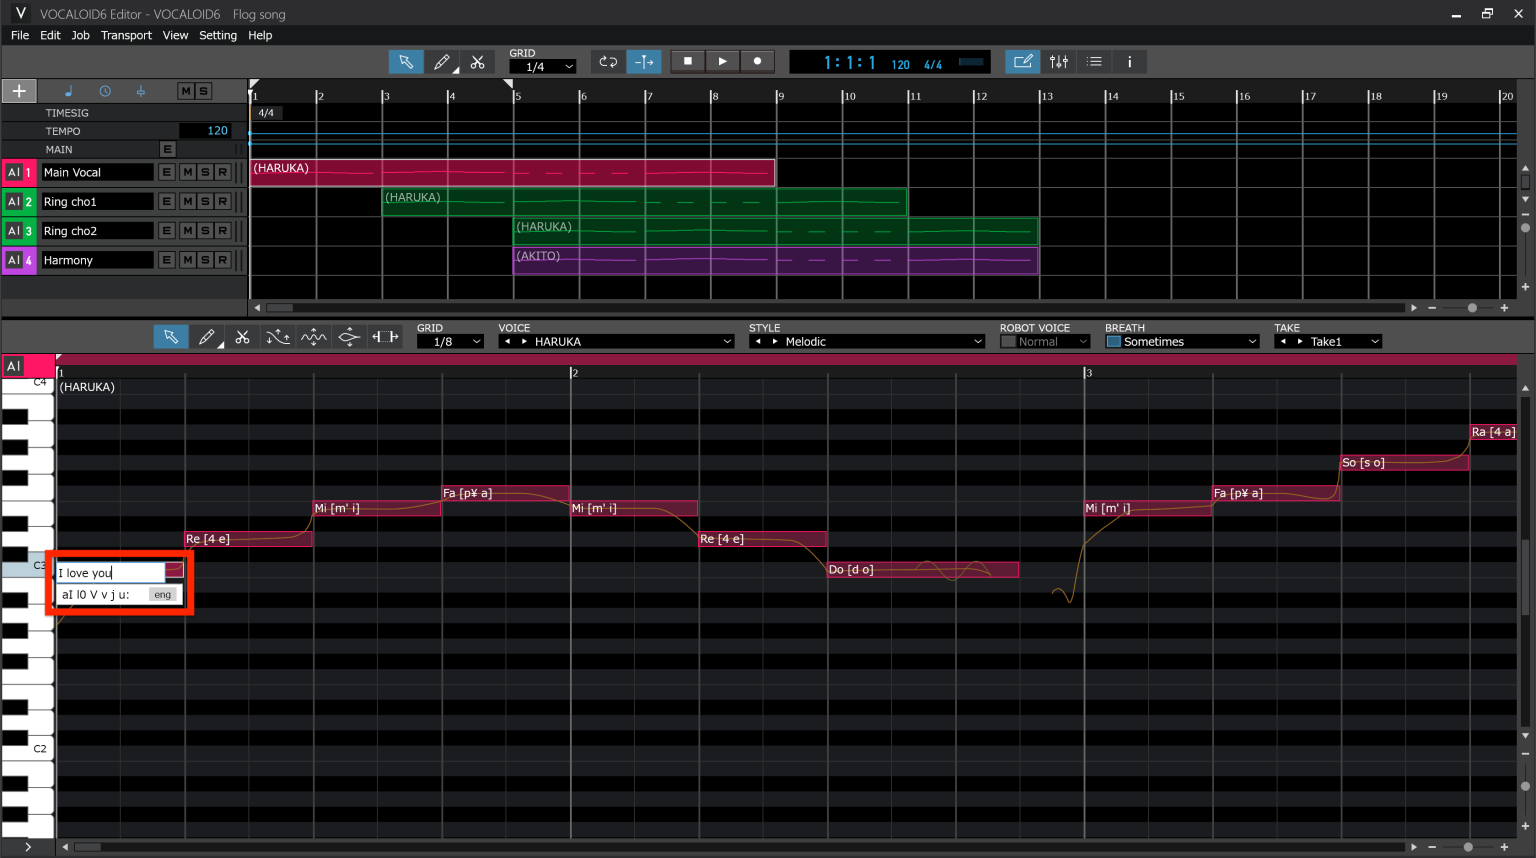Add a new track with the plus button
The image size is (1536, 858).
coord(18,90)
